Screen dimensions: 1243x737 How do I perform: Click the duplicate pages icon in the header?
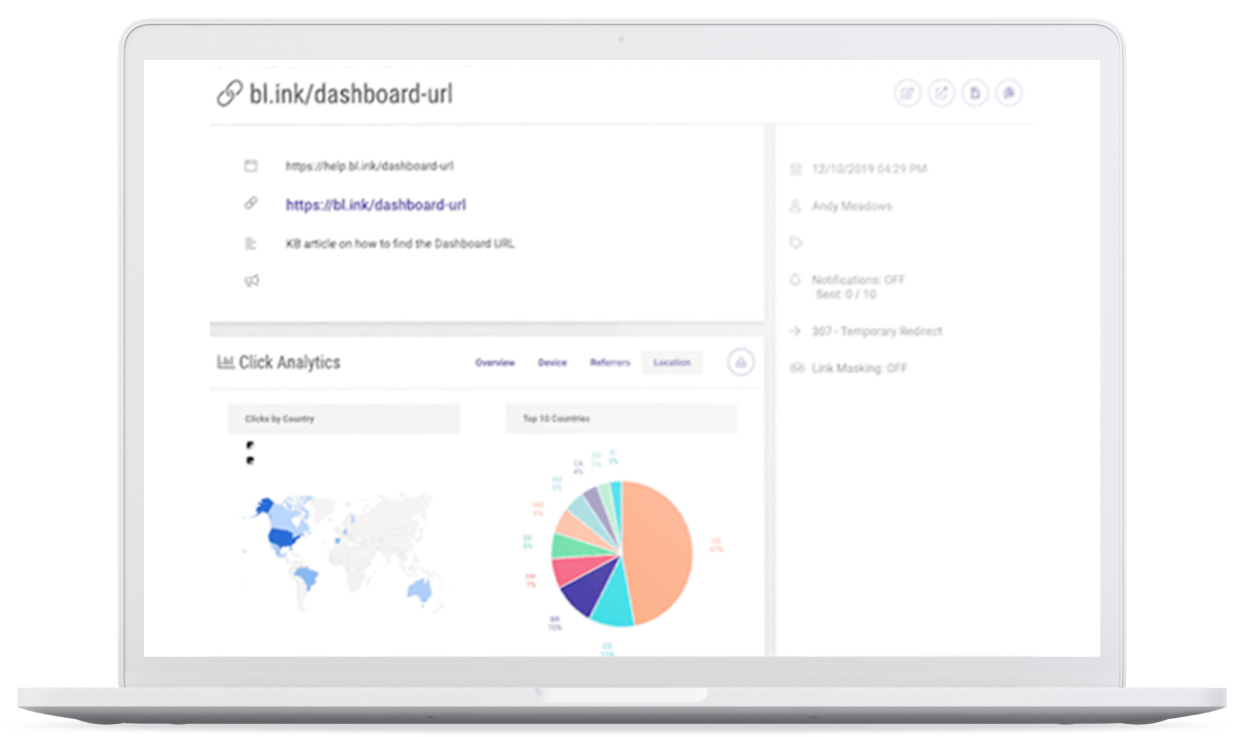click(x=1009, y=93)
